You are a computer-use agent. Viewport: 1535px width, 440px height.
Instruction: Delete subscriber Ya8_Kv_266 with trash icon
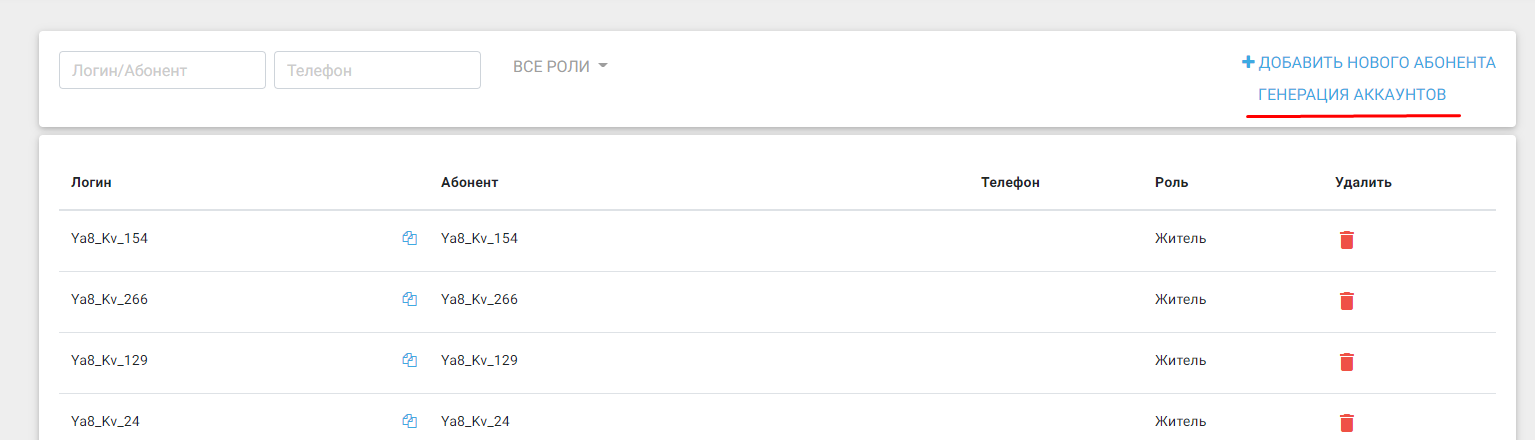[x=1347, y=301]
